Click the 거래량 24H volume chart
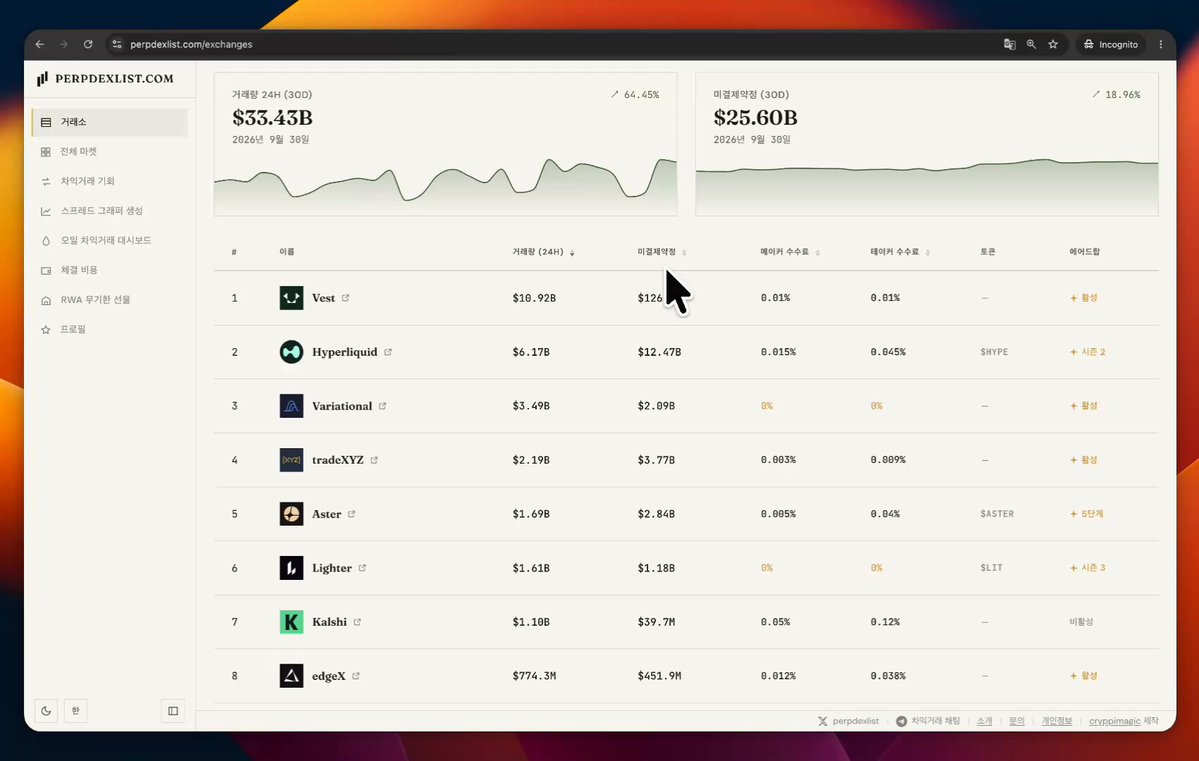Viewport: 1199px width, 761px height. click(x=446, y=144)
